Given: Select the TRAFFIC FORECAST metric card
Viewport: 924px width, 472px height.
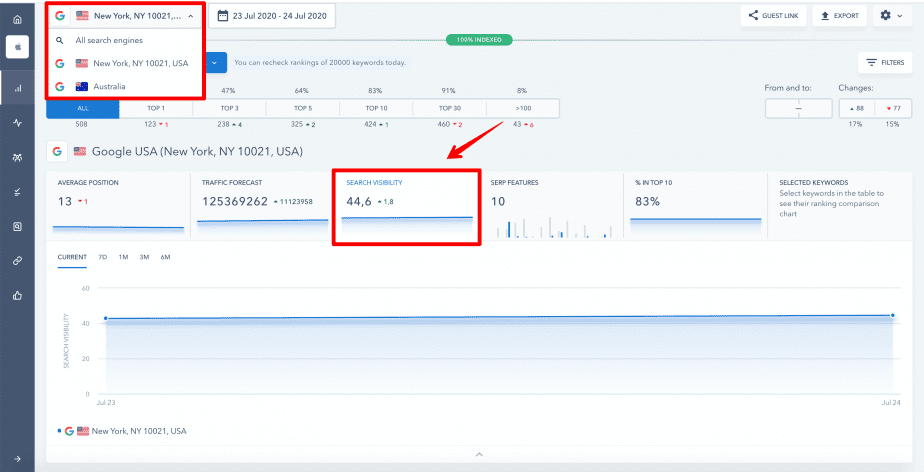Looking at the screenshot, I should point(262,205).
